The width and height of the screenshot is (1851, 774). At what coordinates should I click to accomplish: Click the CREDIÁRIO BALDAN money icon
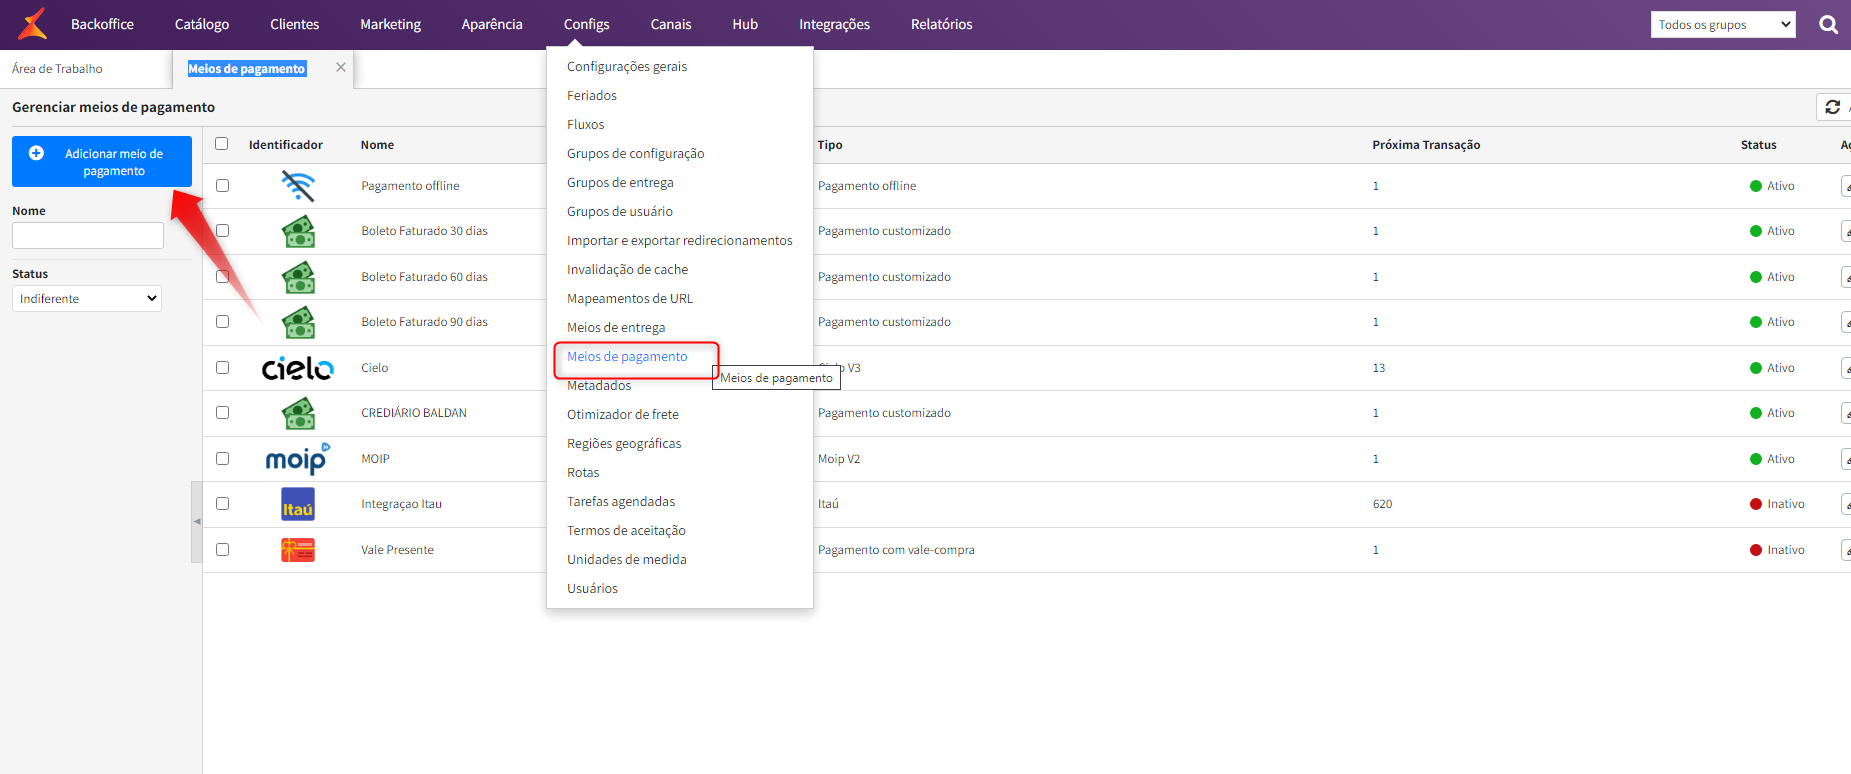(x=298, y=413)
